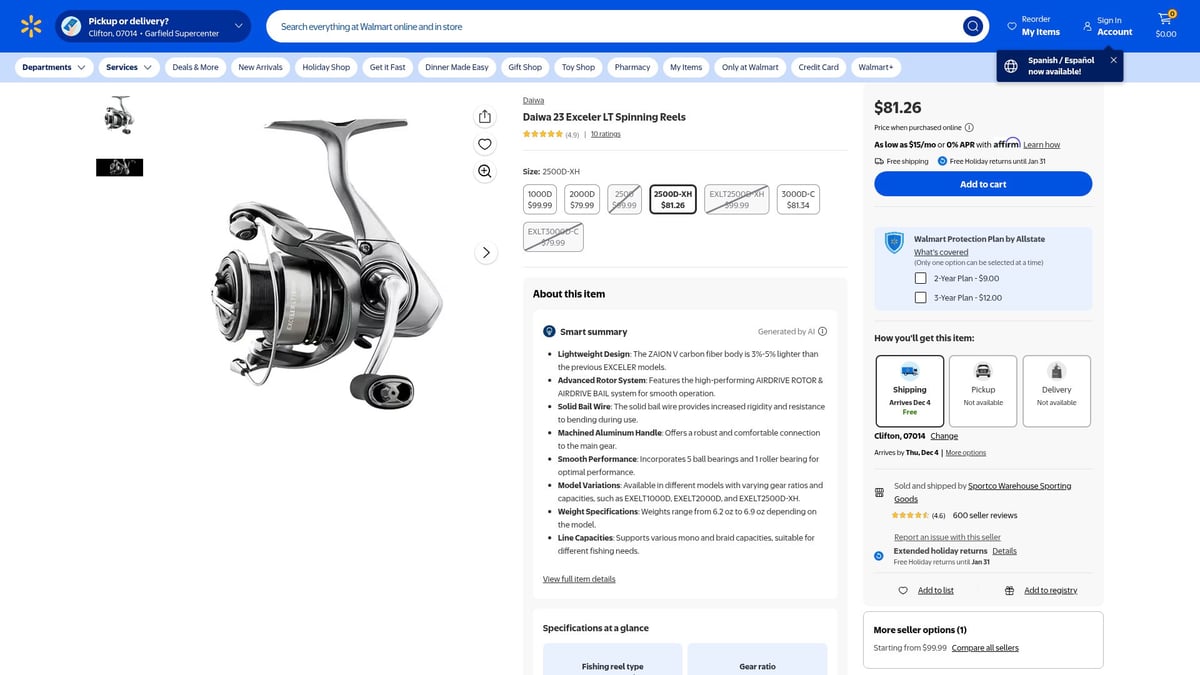Select the black product thumbnail in the sidebar
Viewport: 1200px width, 675px height.
119,166
